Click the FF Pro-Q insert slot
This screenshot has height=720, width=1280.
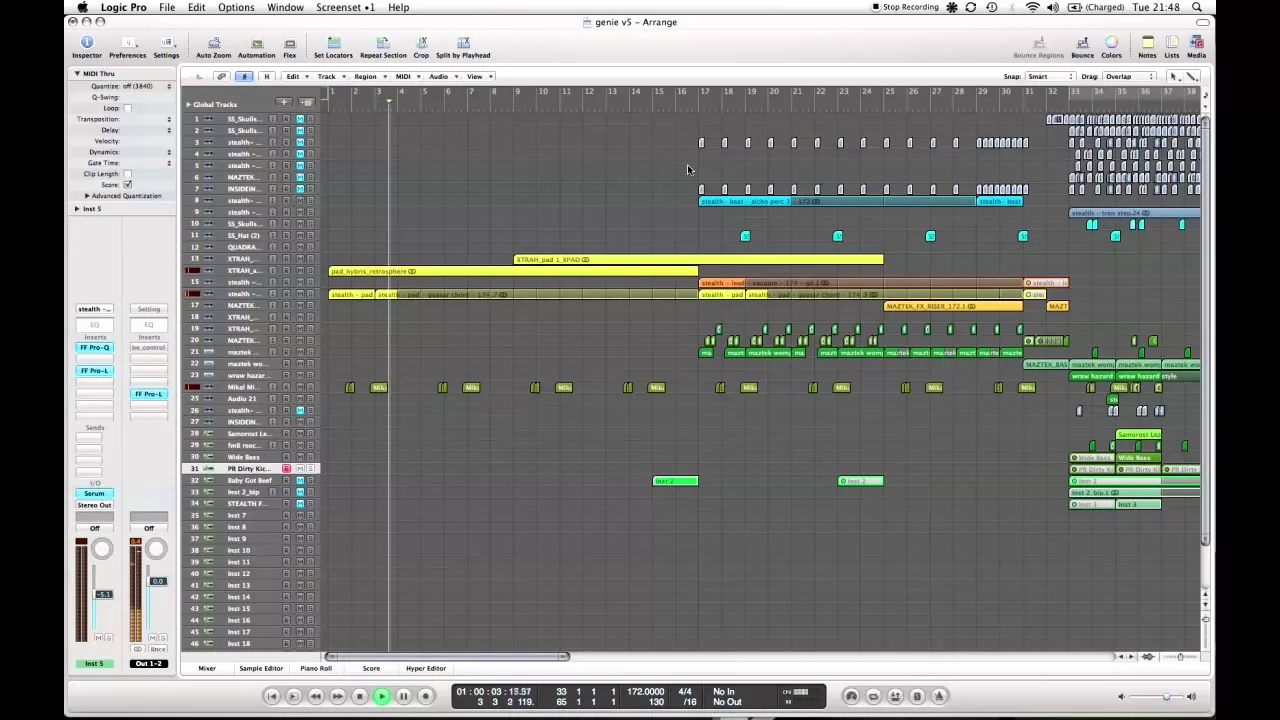coord(94,347)
